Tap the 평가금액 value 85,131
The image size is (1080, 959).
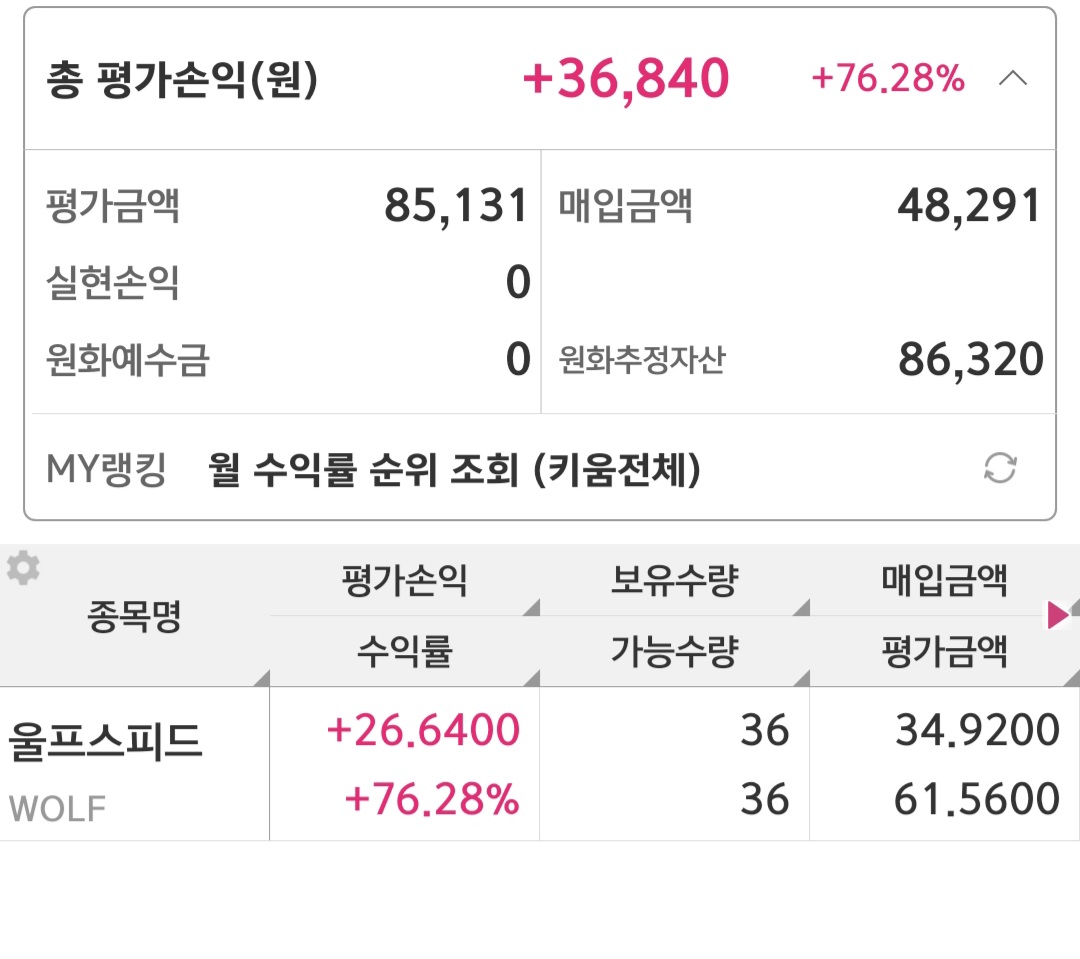[456, 207]
